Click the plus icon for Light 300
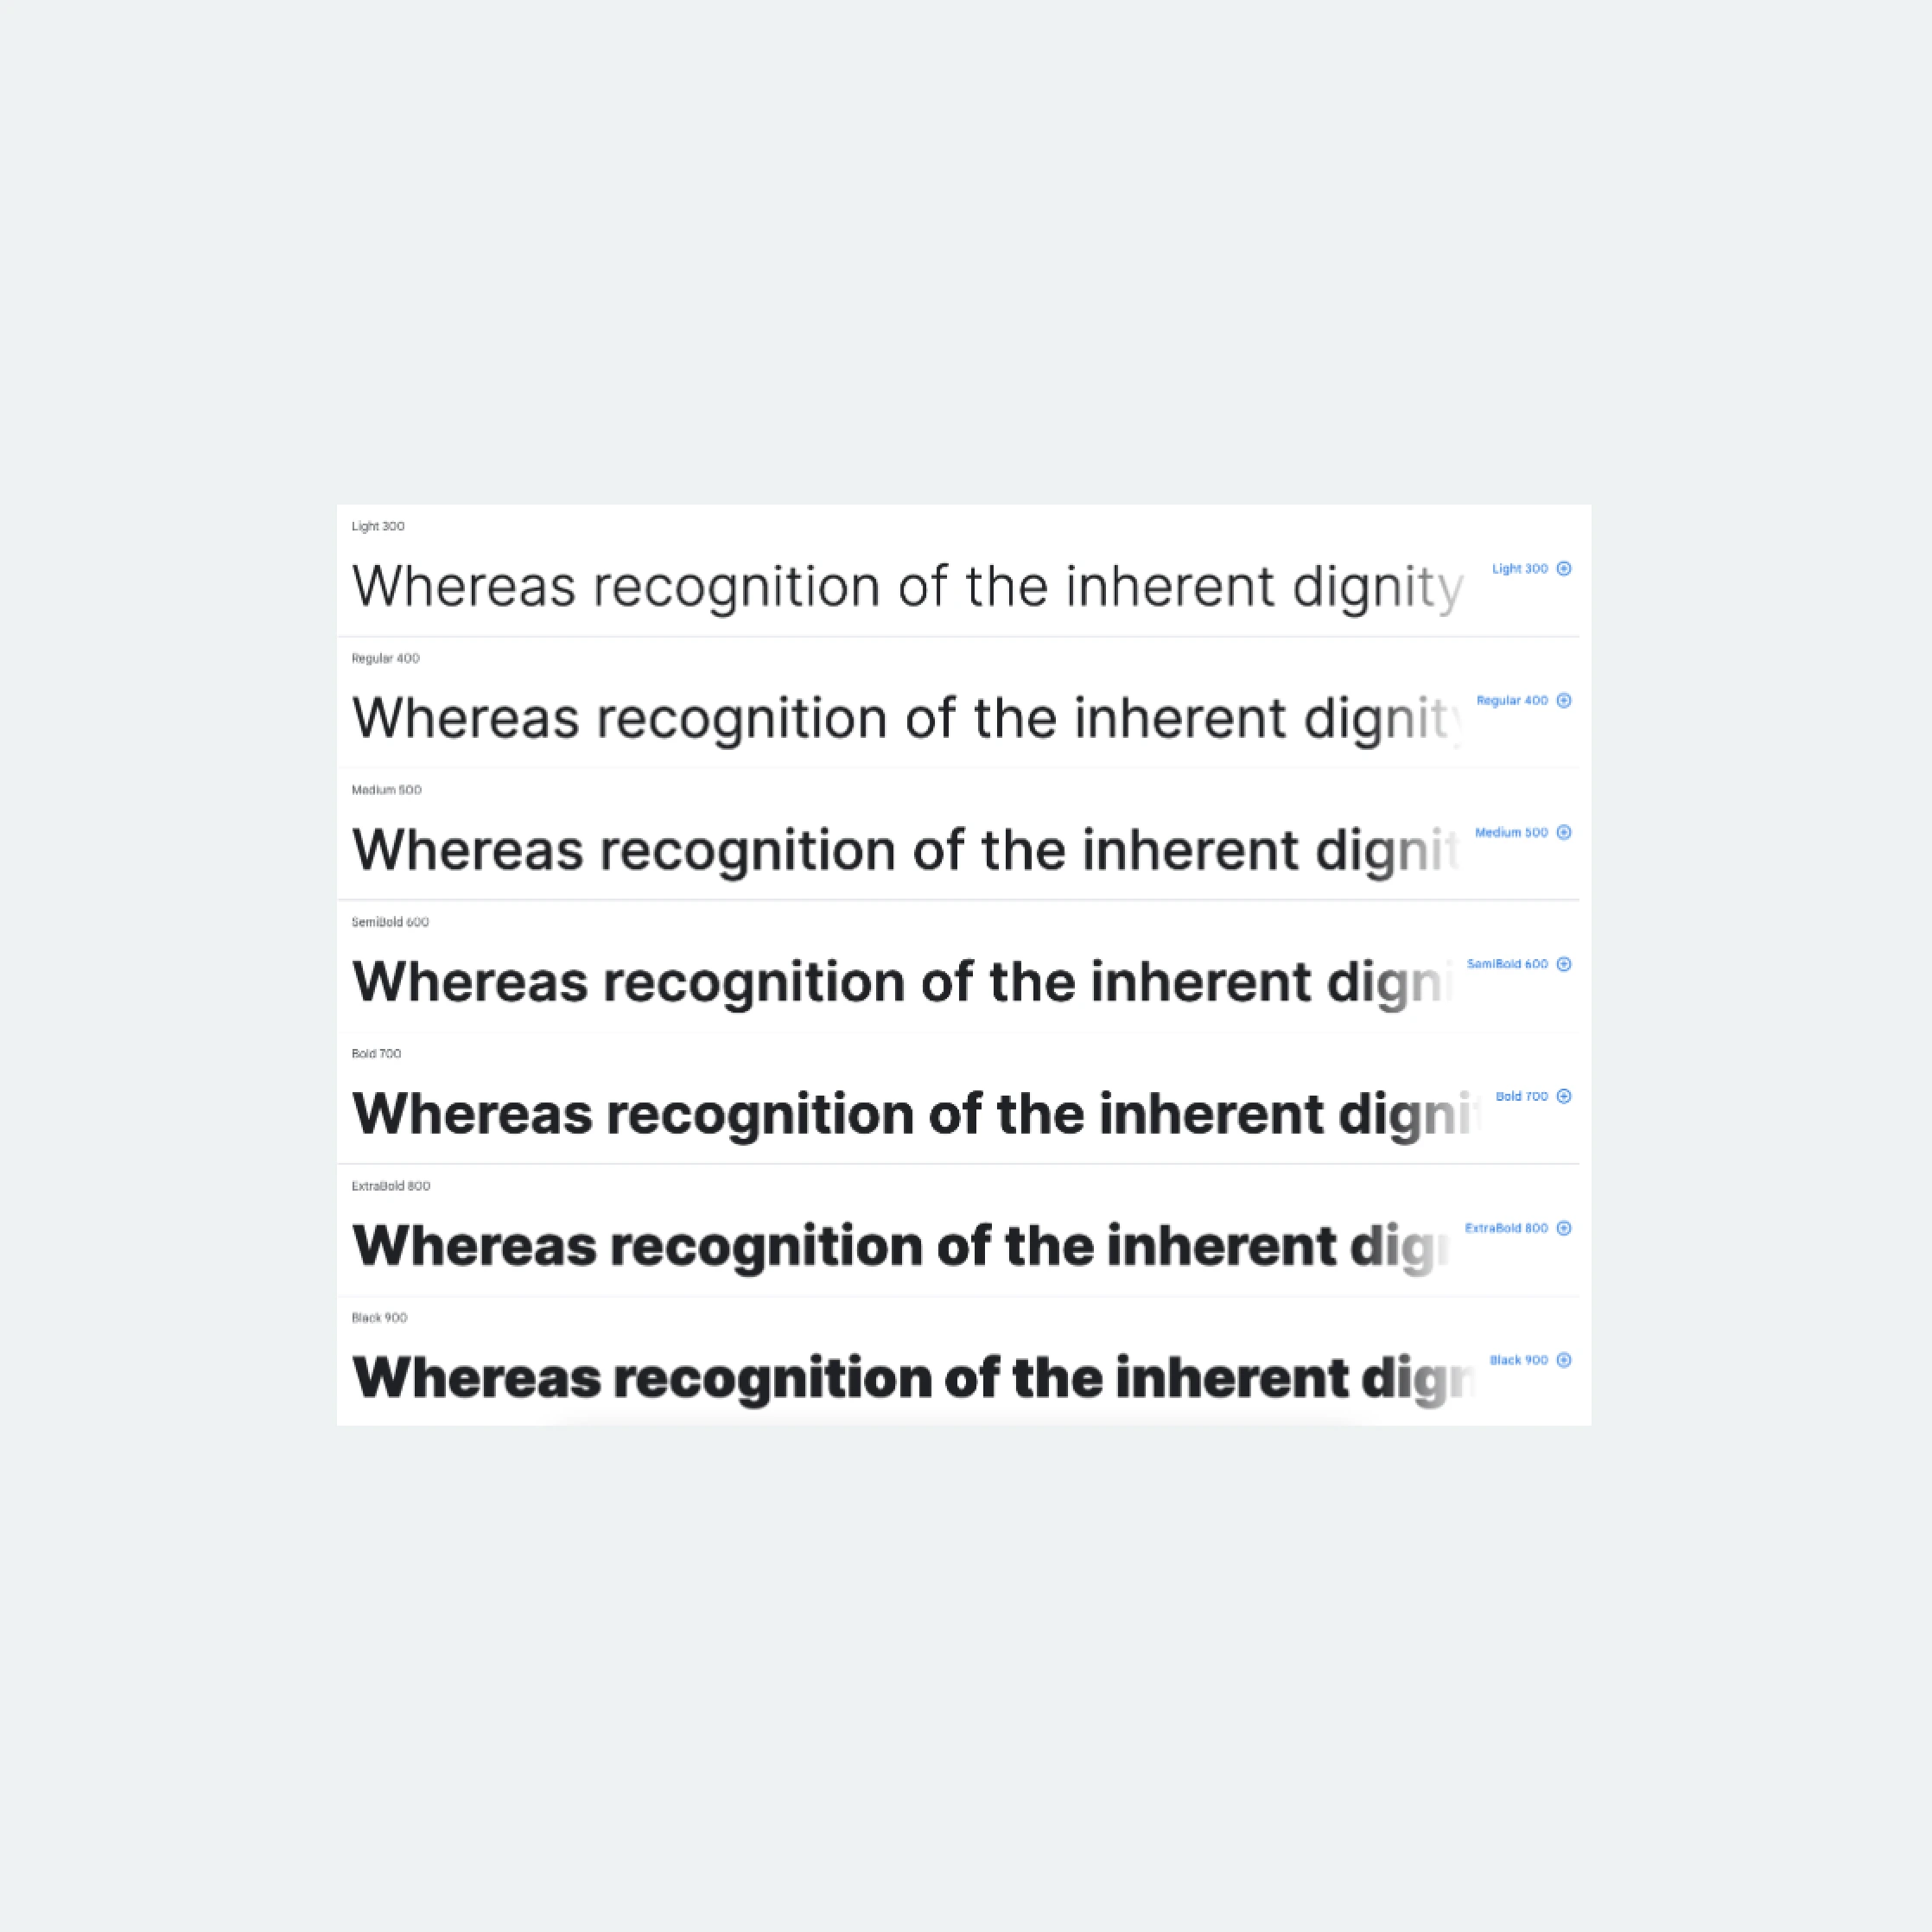 click(x=1564, y=569)
